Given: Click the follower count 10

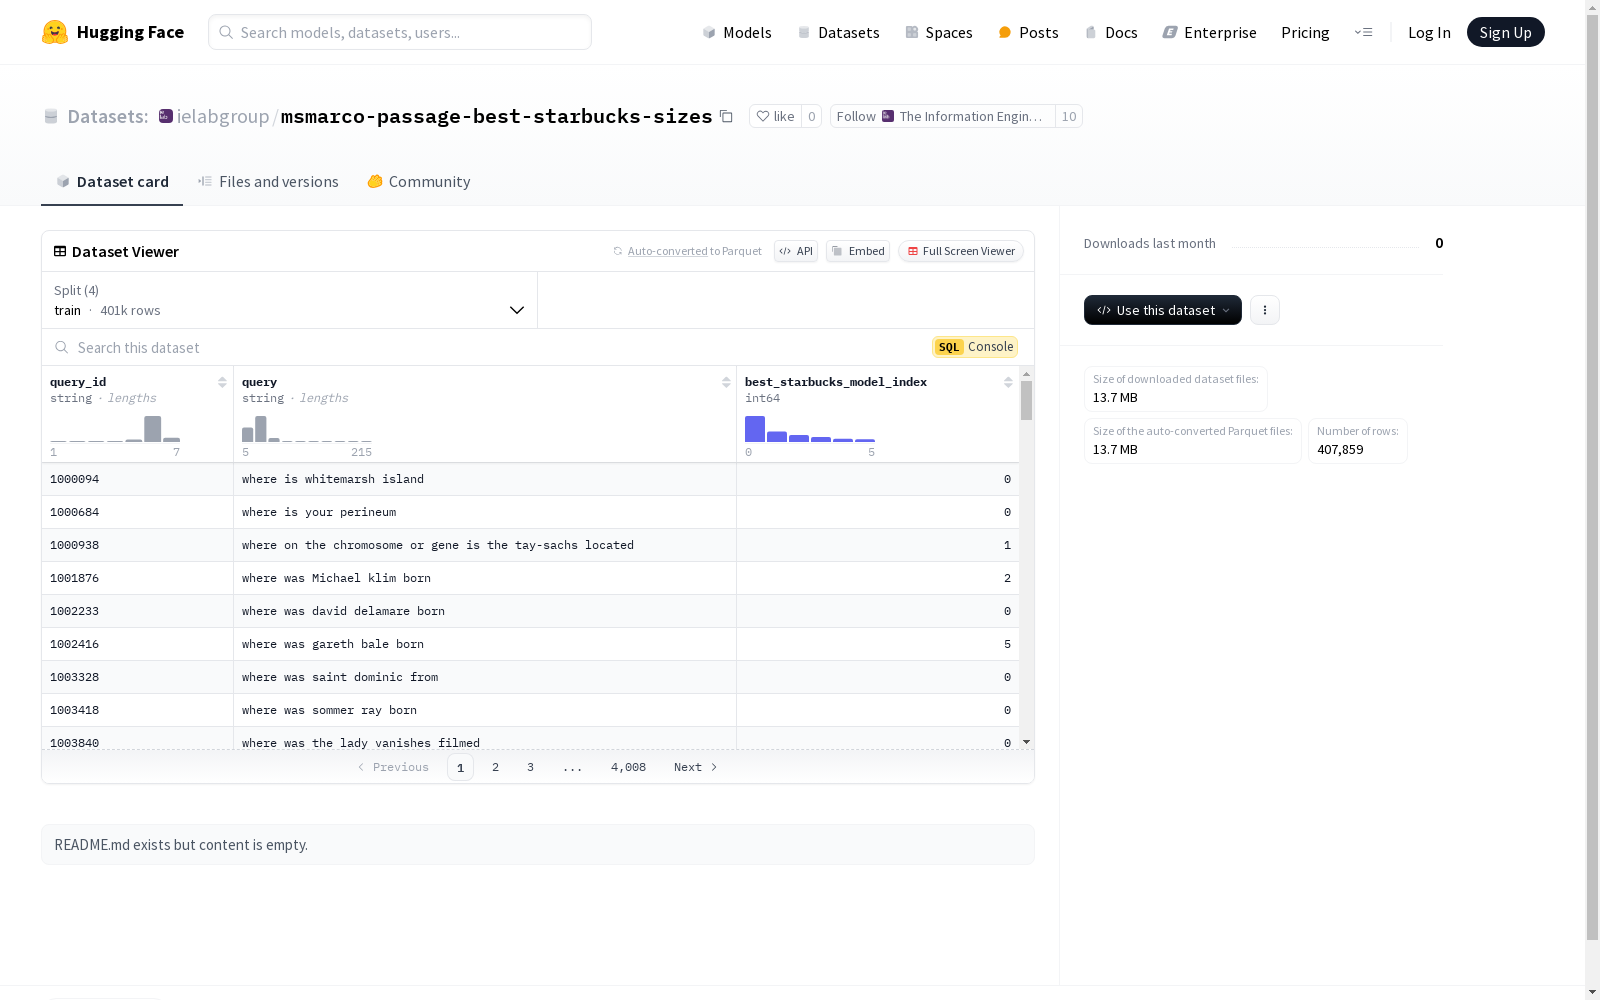Looking at the screenshot, I should 1069,117.
